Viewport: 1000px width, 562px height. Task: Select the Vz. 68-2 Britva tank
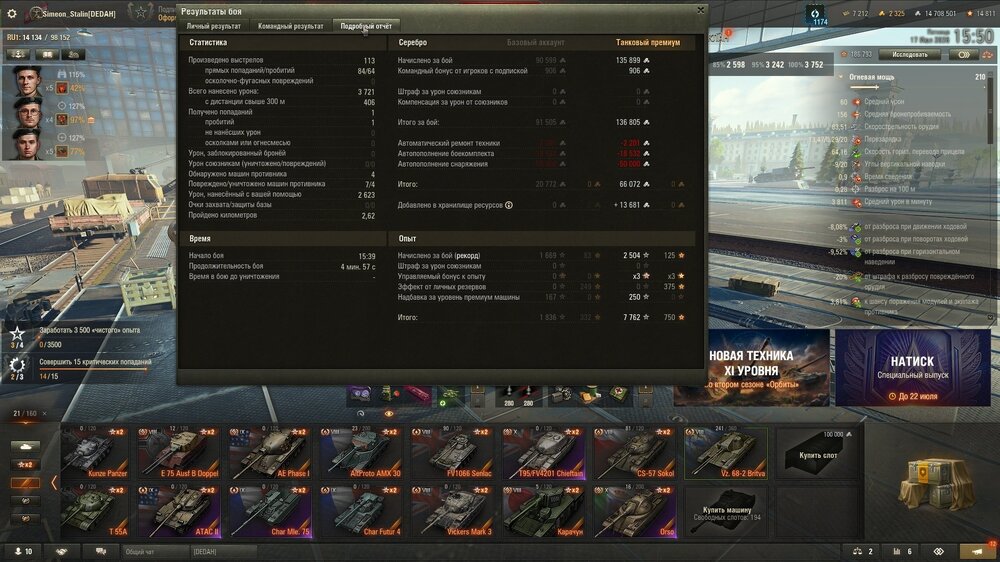tap(726, 453)
